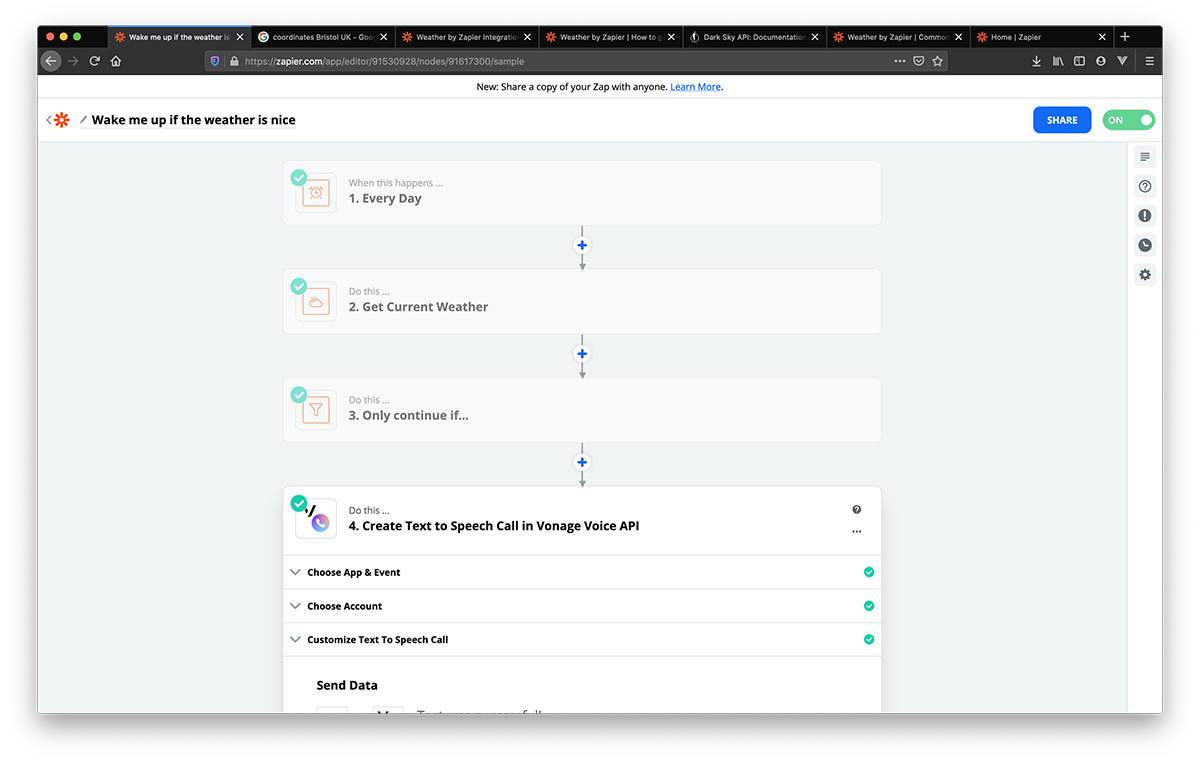The width and height of the screenshot is (1200, 763).
Task: Collapse the Customize Text To Speech Call section
Action: (x=582, y=640)
